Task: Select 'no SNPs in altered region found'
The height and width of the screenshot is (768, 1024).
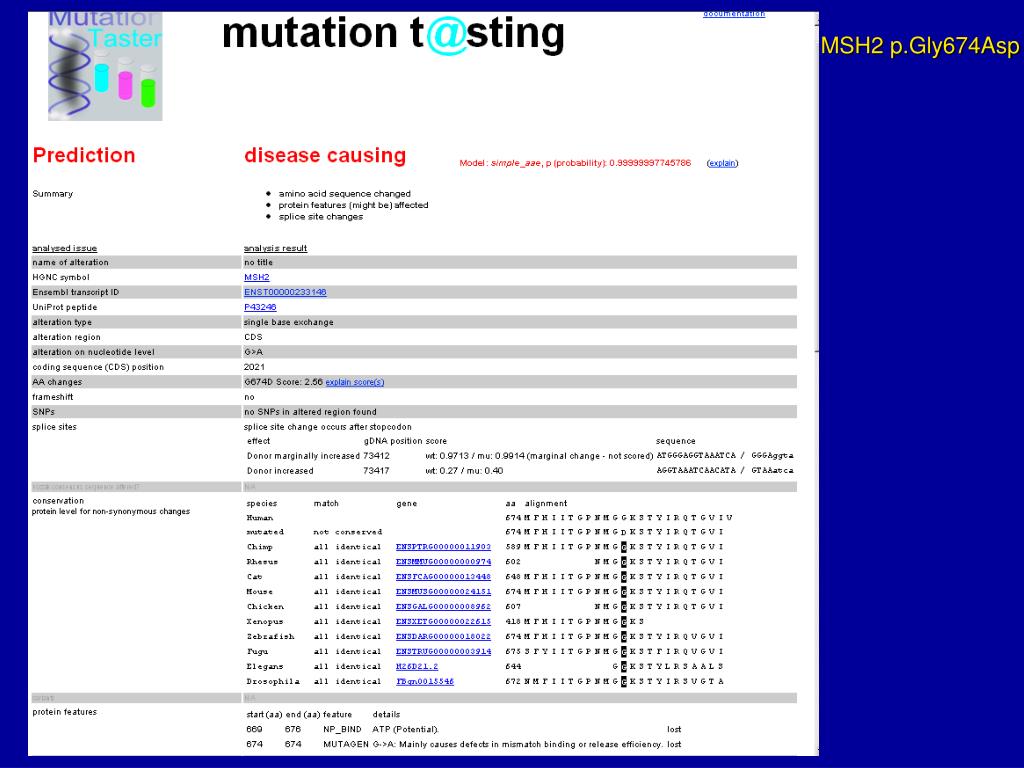Action: [x=310, y=413]
